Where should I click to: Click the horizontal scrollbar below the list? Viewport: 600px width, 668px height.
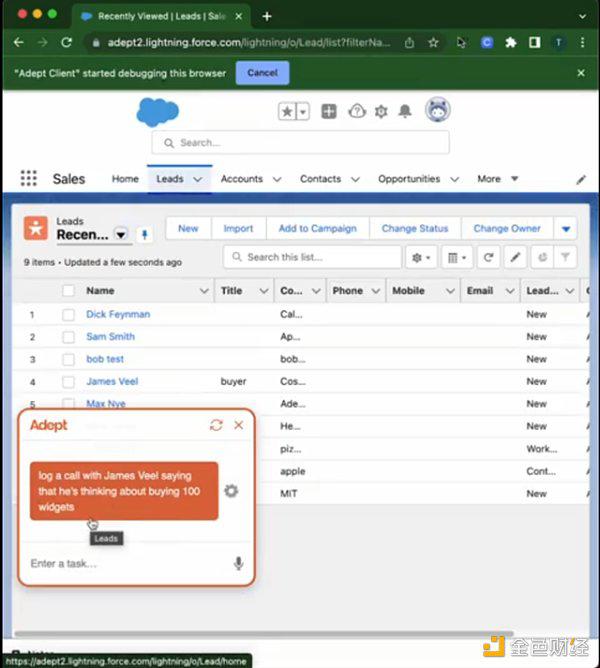[264, 633]
